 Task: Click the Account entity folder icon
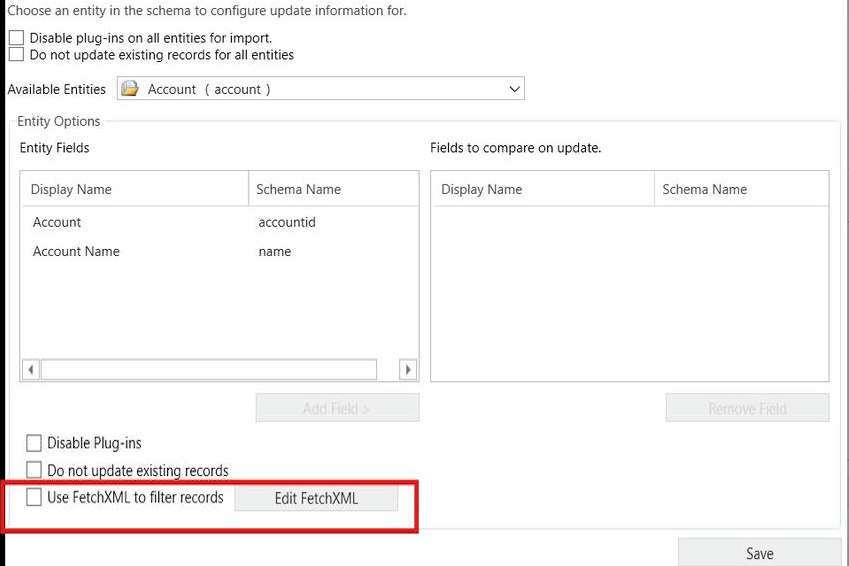129,89
